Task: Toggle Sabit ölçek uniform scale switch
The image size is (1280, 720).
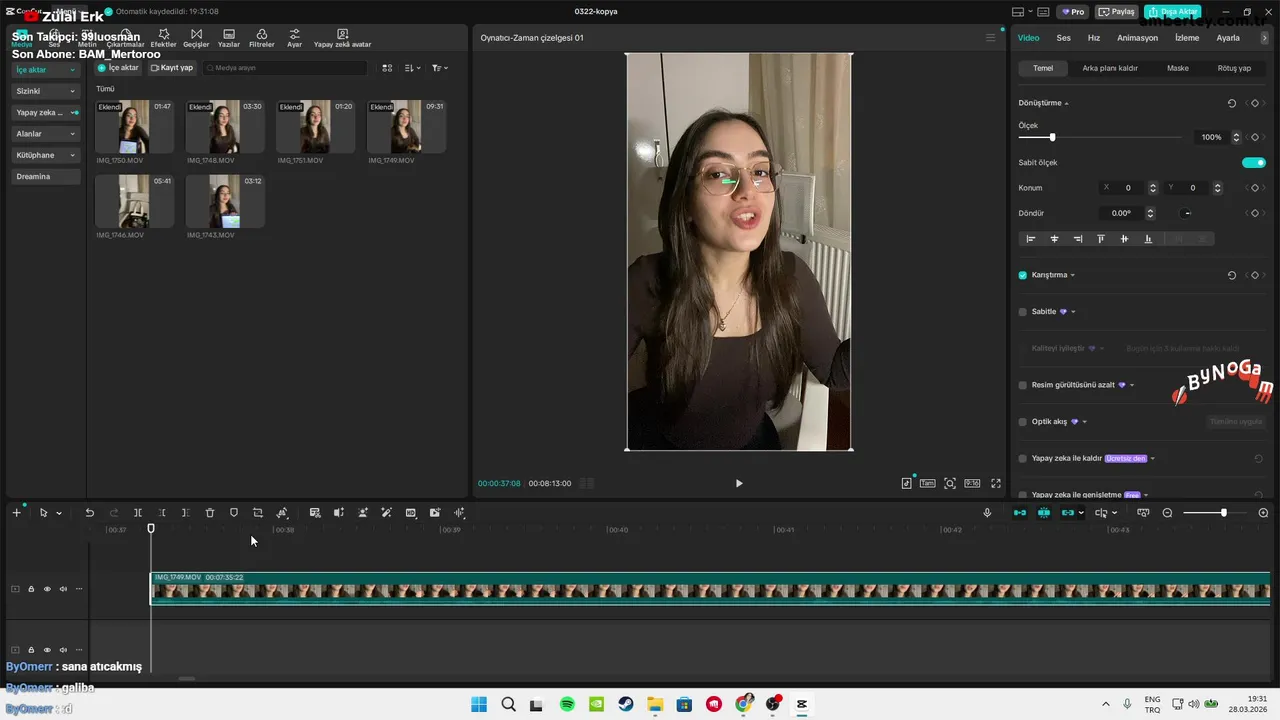Action: pos(1254,162)
